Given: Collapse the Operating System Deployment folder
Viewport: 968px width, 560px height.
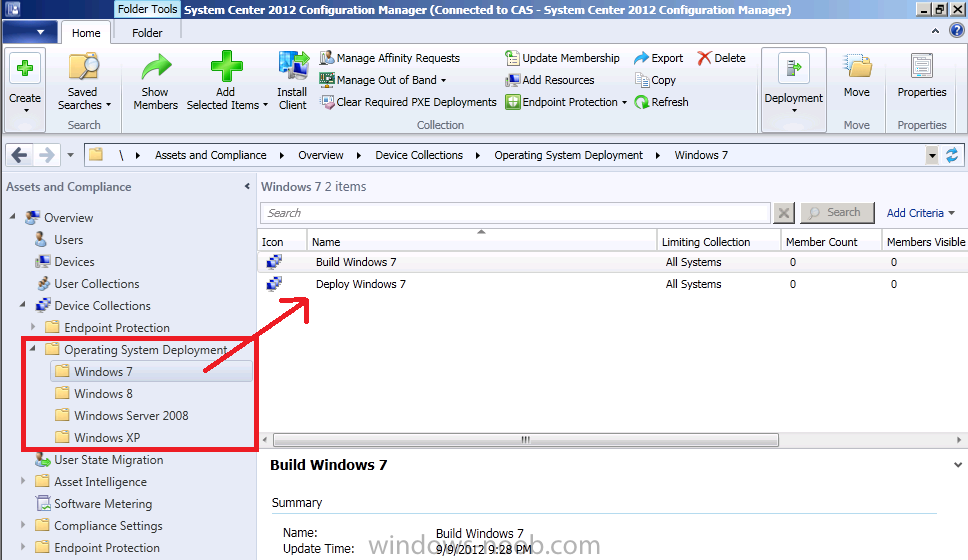Looking at the screenshot, I should [x=33, y=349].
